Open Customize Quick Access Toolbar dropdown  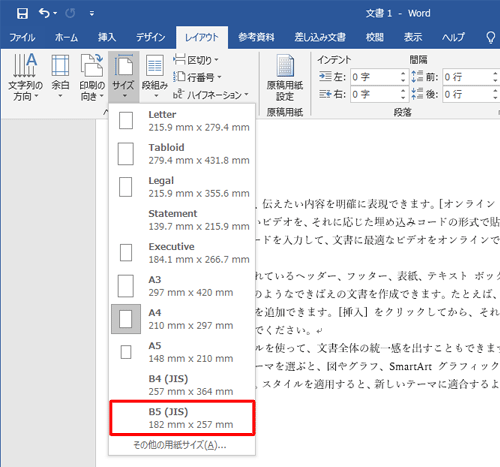tap(92, 13)
